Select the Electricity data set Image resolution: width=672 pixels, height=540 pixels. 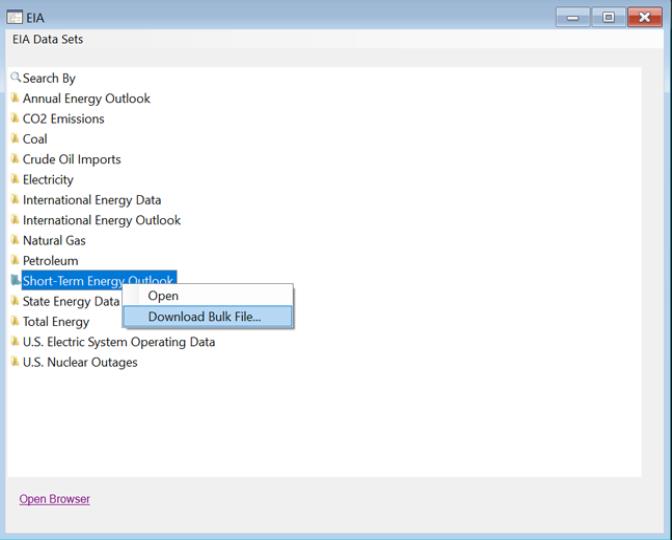coord(48,180)
